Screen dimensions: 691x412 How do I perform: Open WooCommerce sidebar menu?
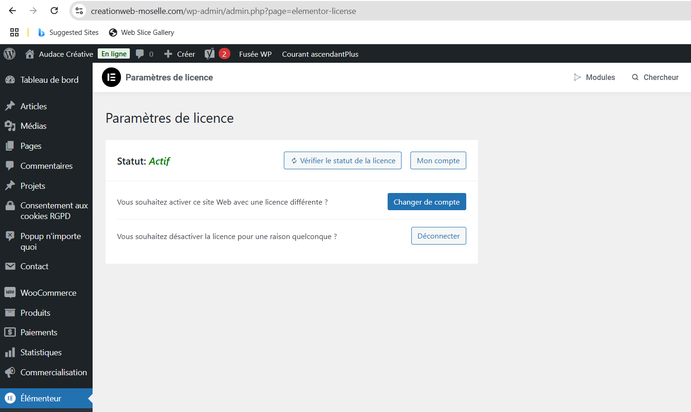[x=48, y=293]
